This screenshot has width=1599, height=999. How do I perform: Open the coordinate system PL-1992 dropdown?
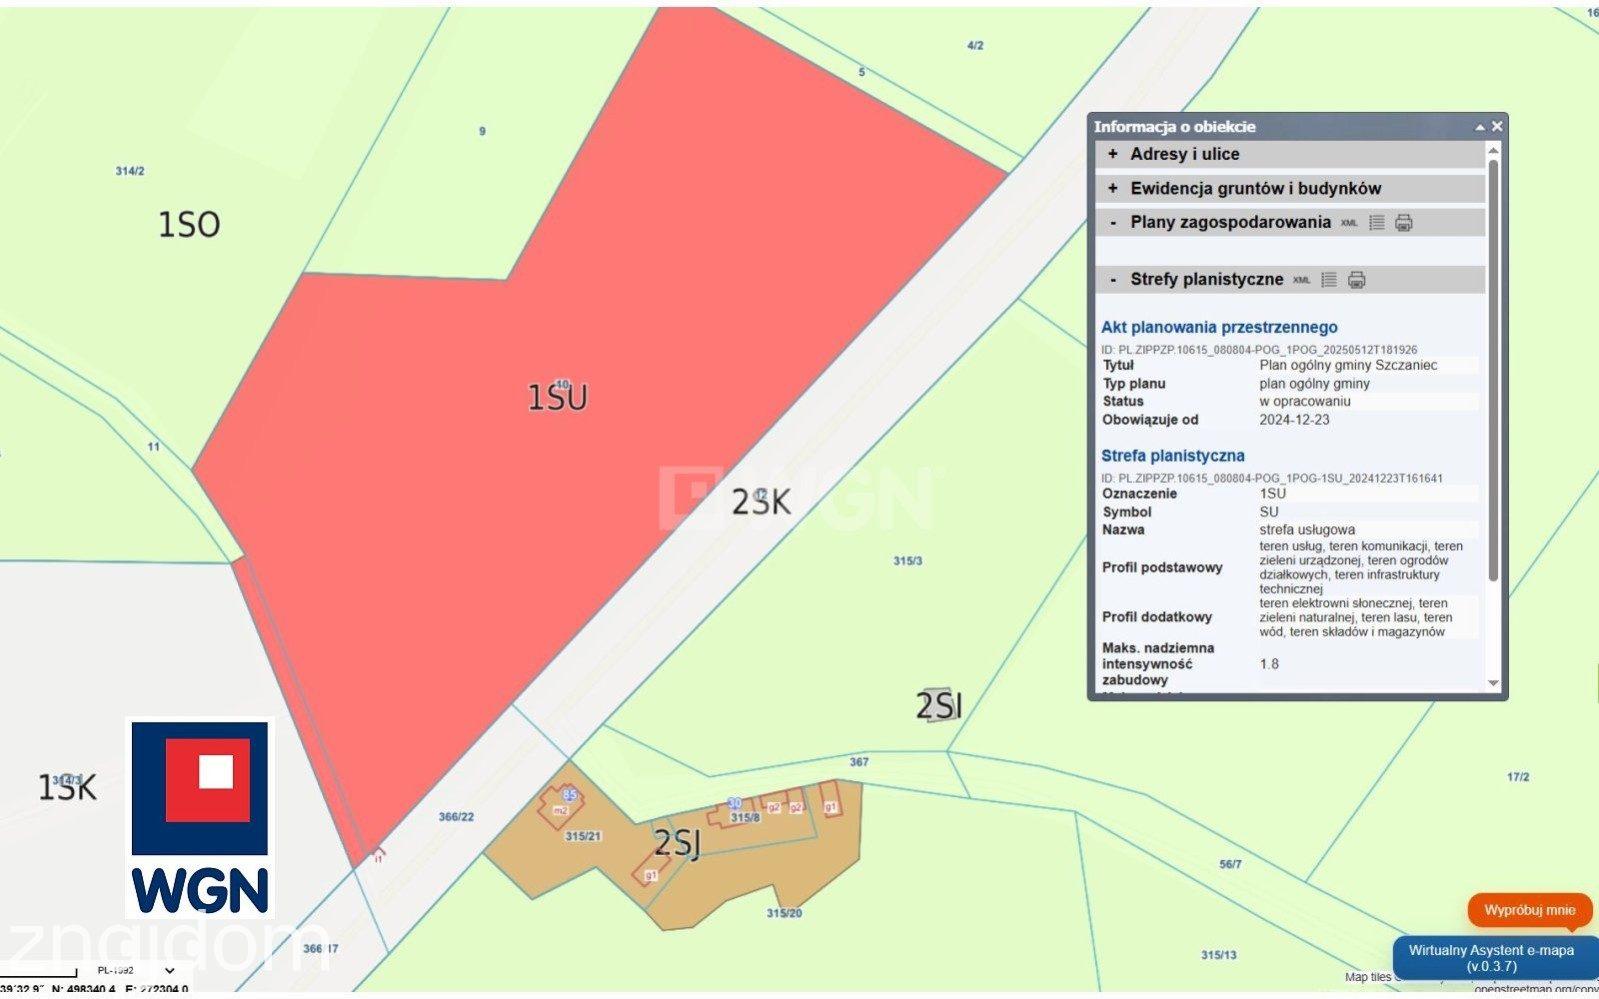(x=135, y=970)
